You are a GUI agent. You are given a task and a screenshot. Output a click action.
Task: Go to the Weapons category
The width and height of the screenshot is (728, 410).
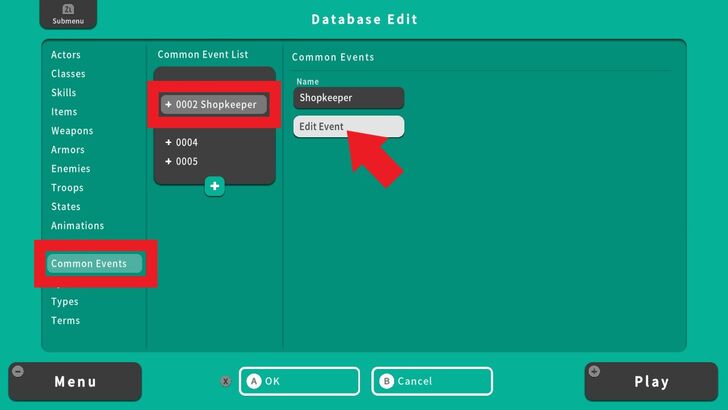pos(72,131)
